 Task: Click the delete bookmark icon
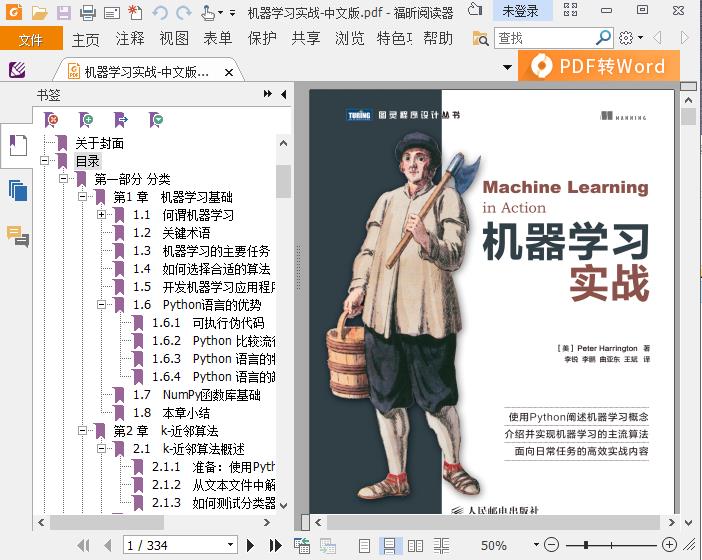(51, 120)
